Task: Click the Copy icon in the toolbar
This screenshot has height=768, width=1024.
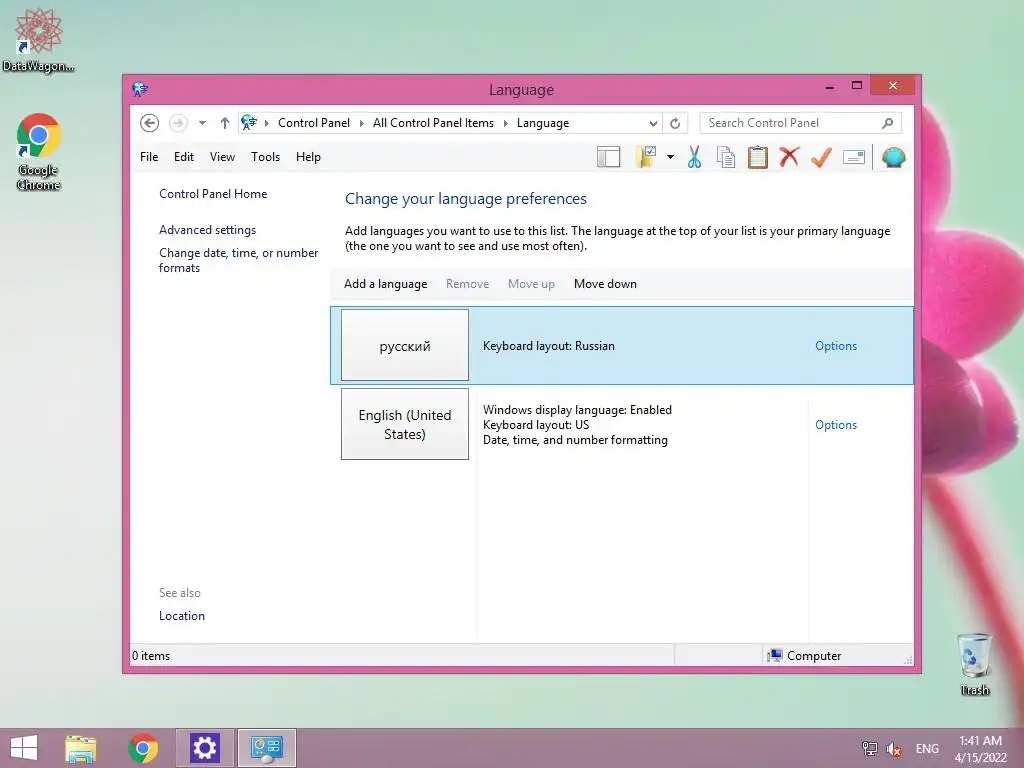Action: [726, 157]
